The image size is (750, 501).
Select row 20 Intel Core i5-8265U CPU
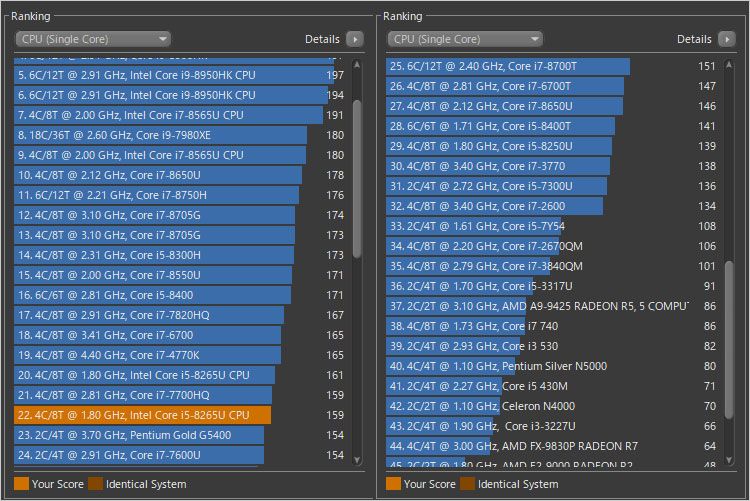click(x=179, y=375)
